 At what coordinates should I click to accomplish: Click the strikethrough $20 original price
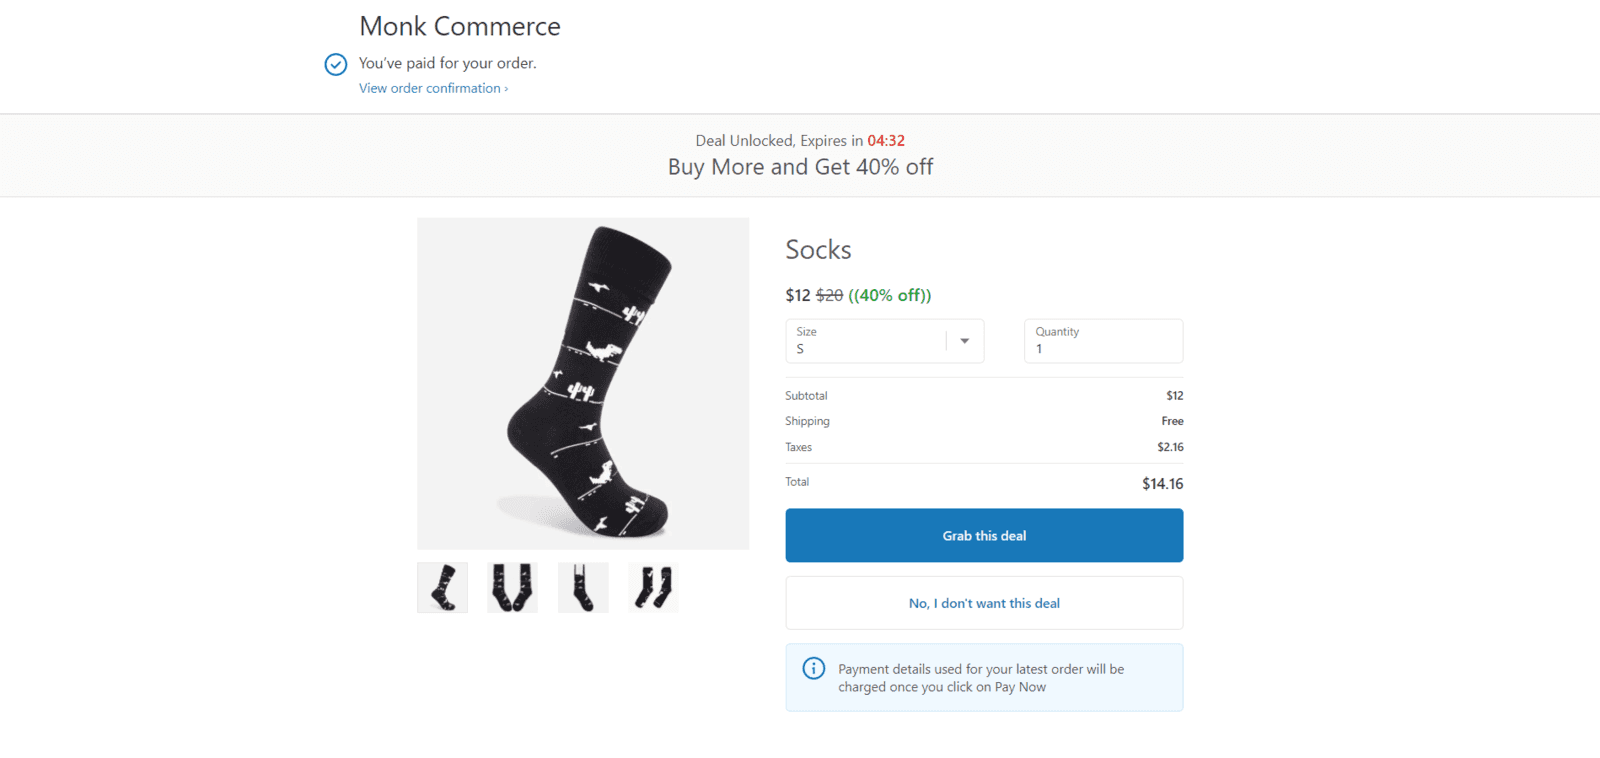[829, 294]
